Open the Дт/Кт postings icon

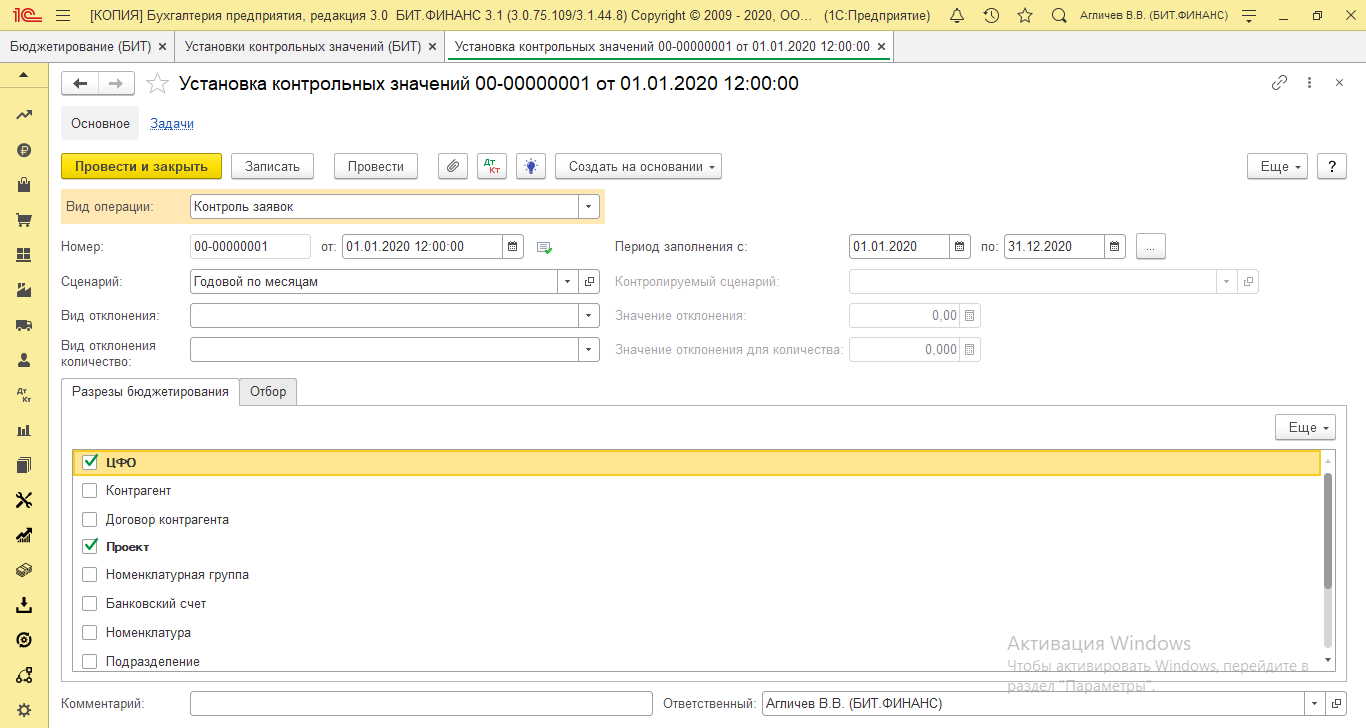[x=492, y=167]
